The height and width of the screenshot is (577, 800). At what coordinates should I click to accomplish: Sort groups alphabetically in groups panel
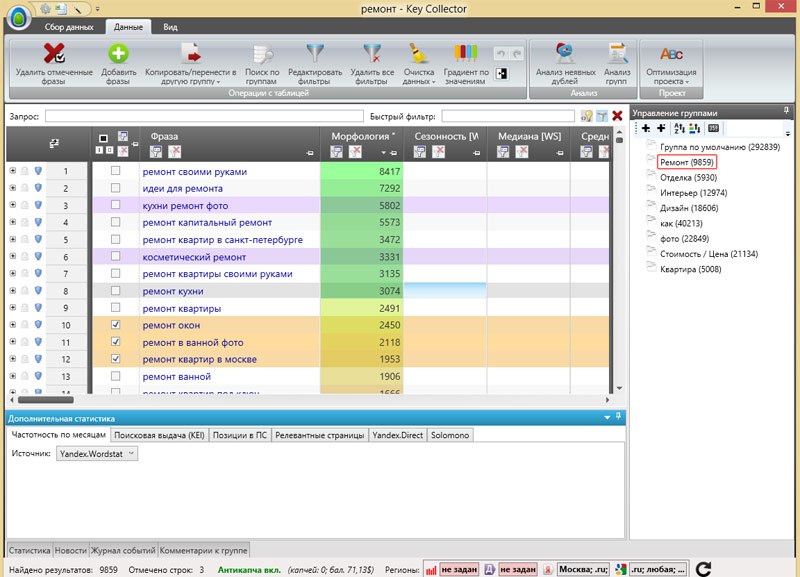pos(679,129)
